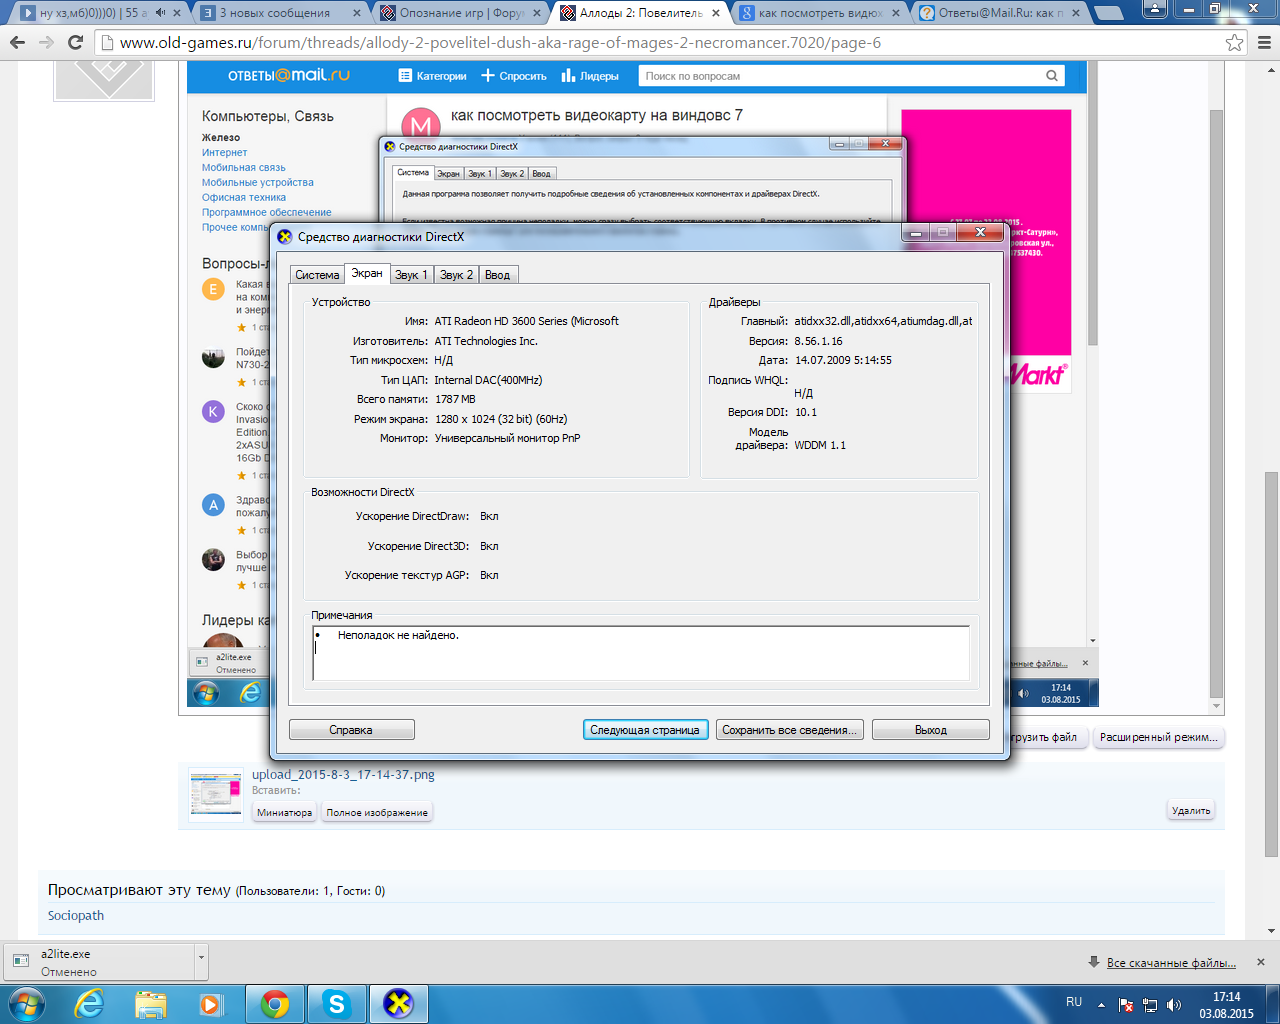The image size is (1280, 1024).
Task: Show hidden system tray icons
Action: (1101, 1005)
